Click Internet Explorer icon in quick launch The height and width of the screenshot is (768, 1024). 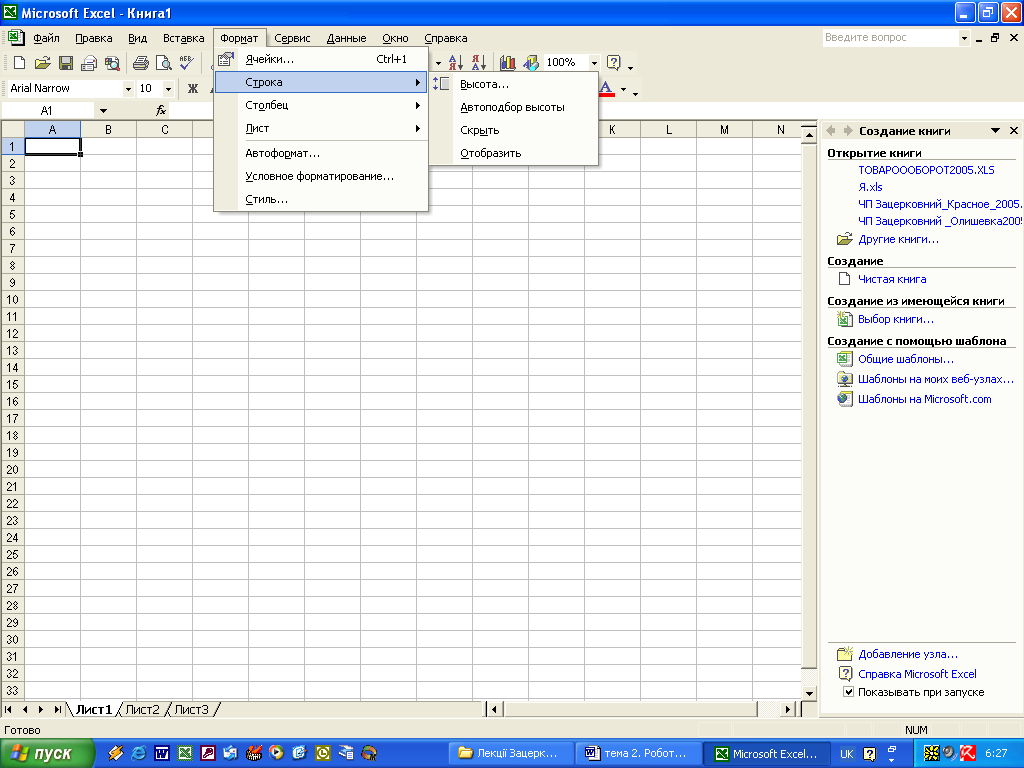(138, 753)
